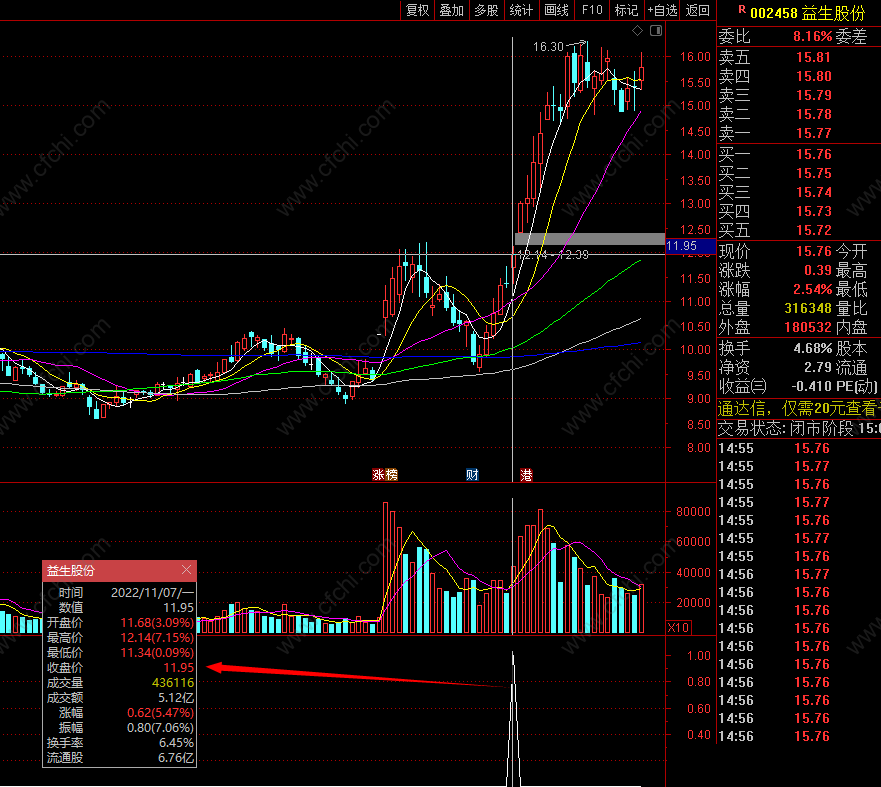
Task: Click the popup 最低价 11.34 value
Action: click(x=157, y=653)
